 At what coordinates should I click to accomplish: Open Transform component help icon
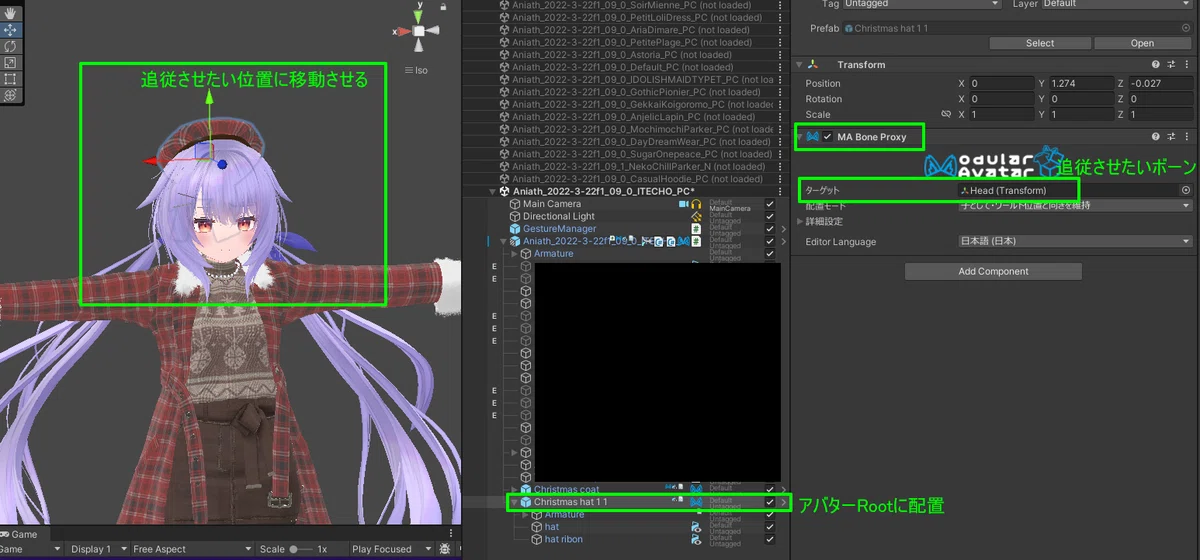pos(1156,65)
